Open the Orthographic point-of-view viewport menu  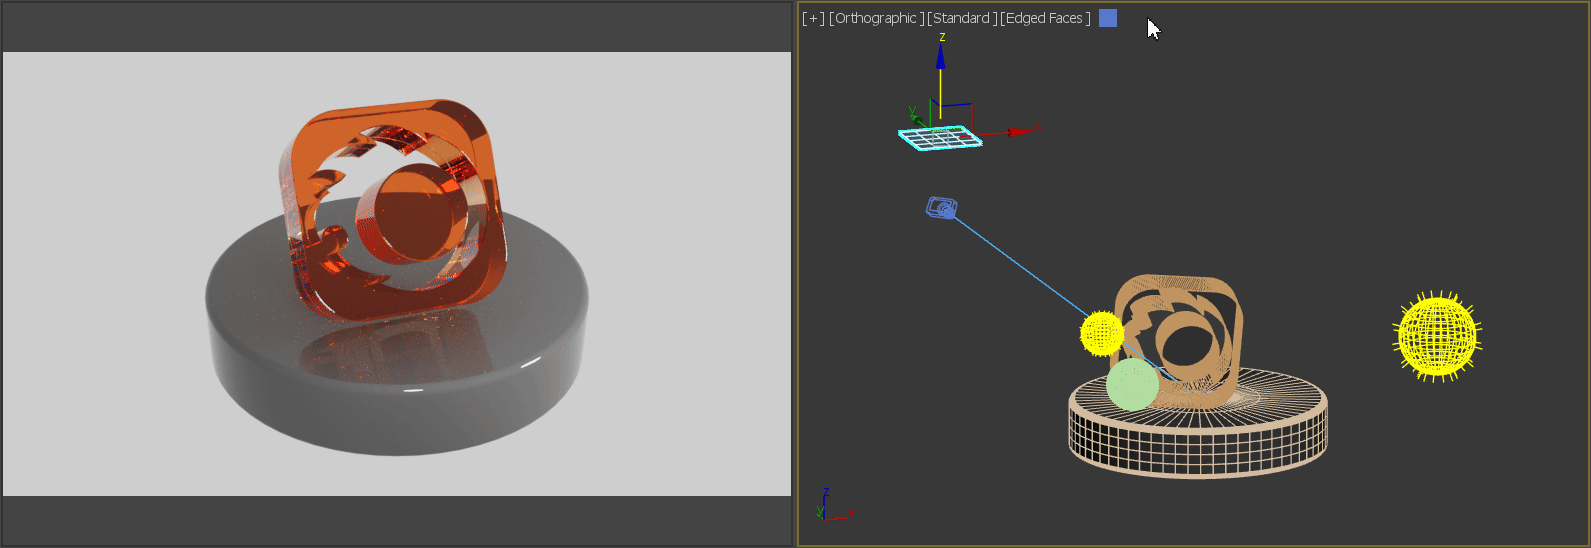(x=876, y=18)
